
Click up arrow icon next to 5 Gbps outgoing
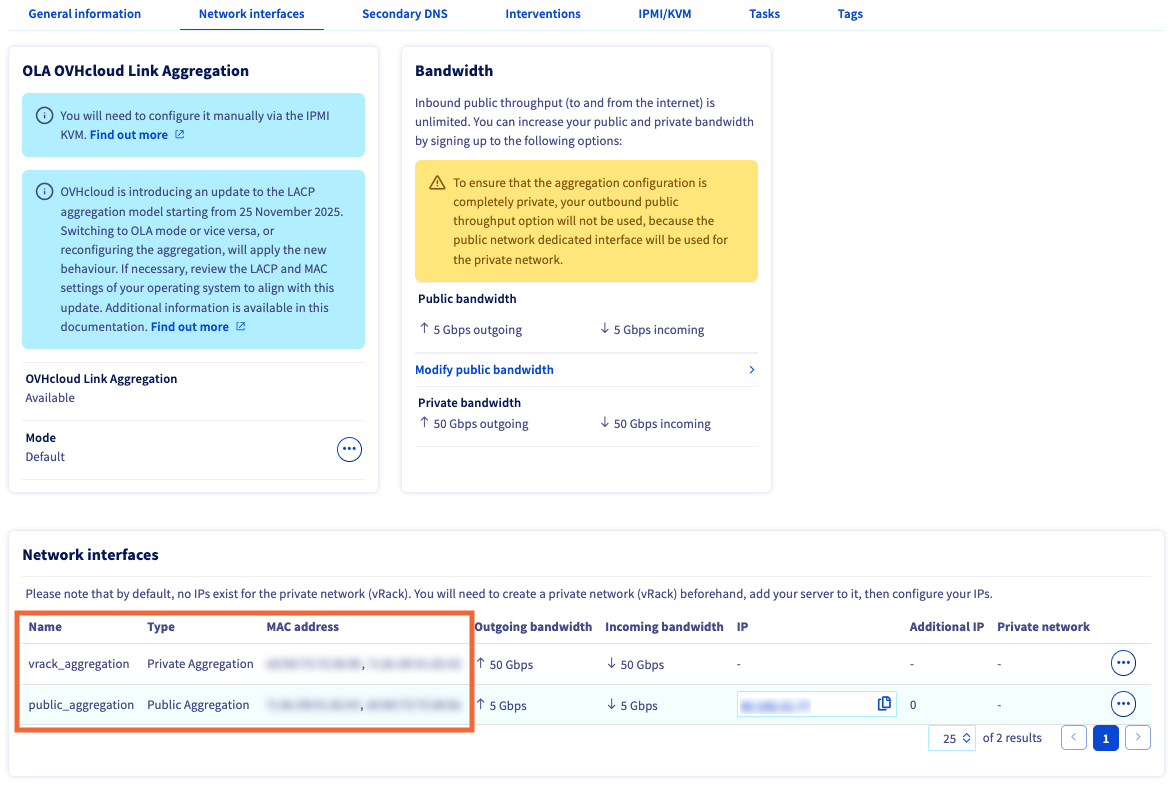pos(424,329)
